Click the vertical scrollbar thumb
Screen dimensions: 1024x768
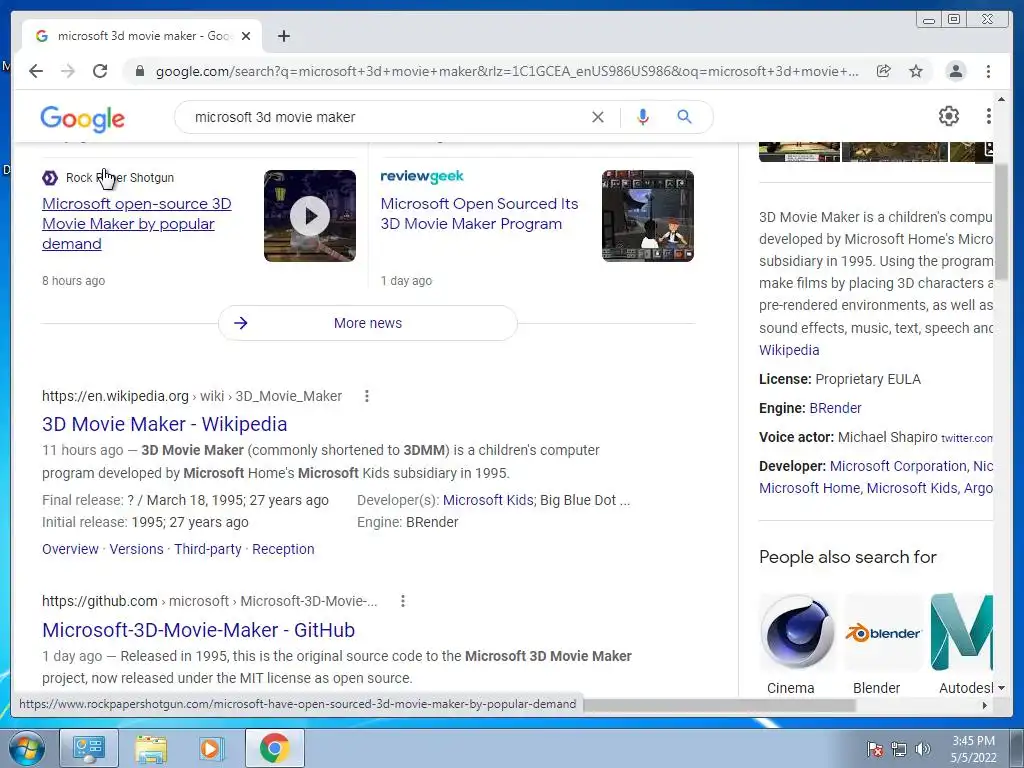coord(1002,222)
